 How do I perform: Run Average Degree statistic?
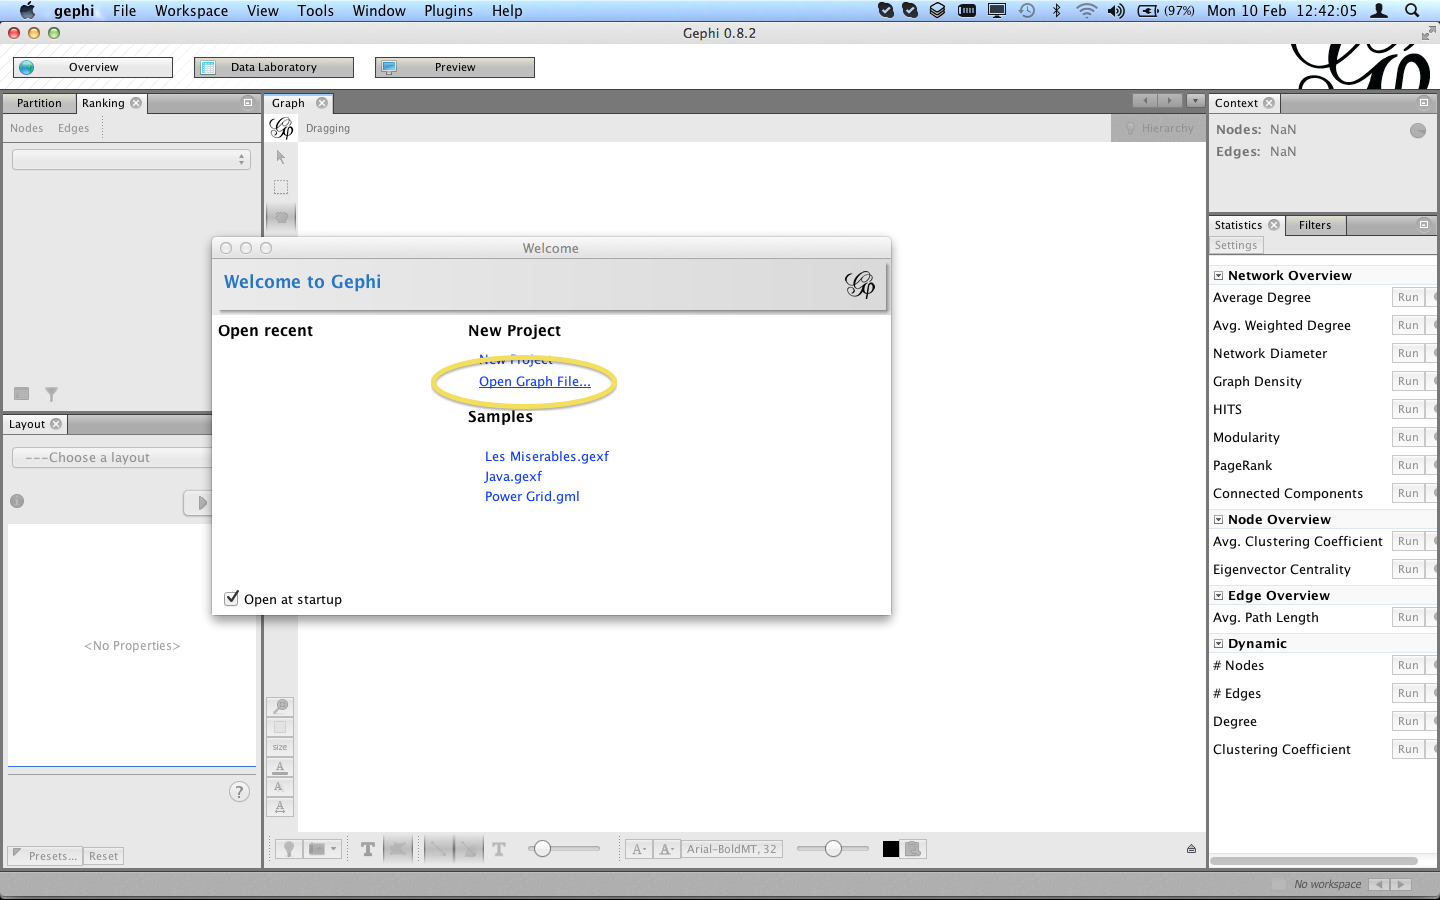(x=1408, y=297)
